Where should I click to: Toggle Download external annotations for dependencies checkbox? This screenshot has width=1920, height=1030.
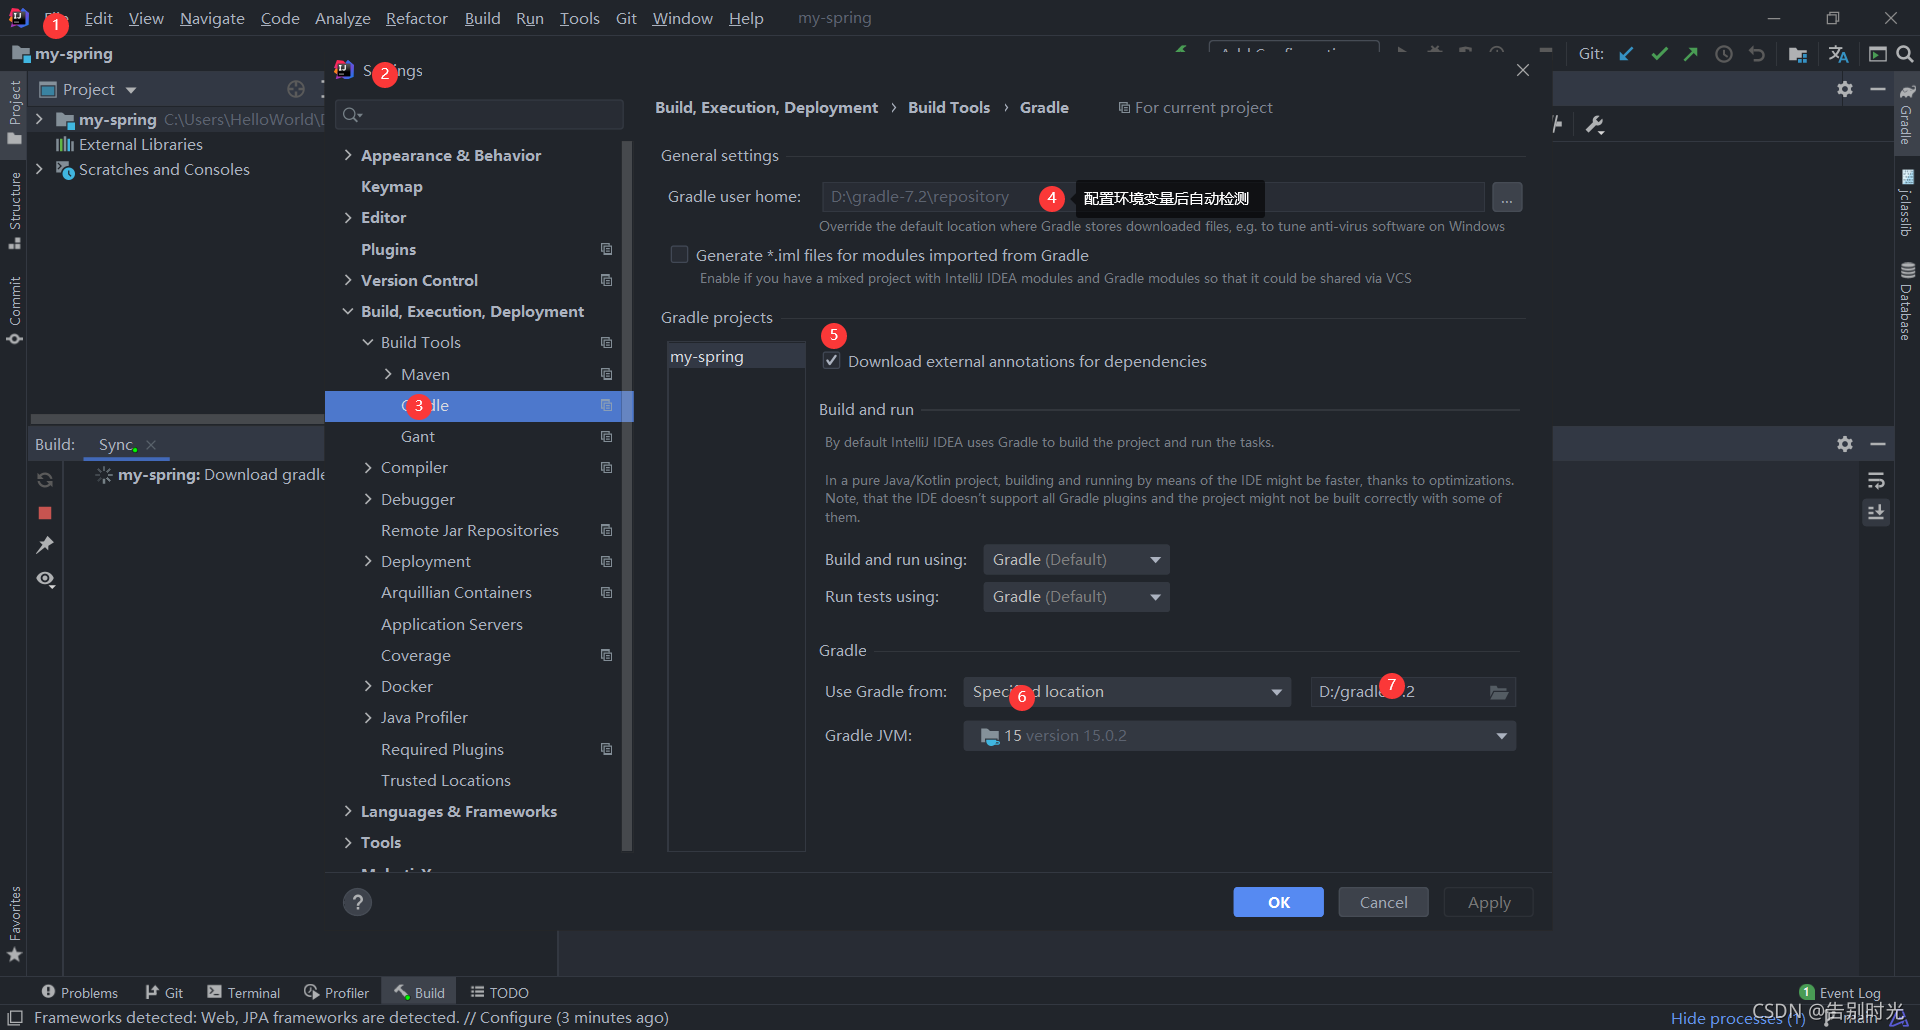(x=831, y=361)
